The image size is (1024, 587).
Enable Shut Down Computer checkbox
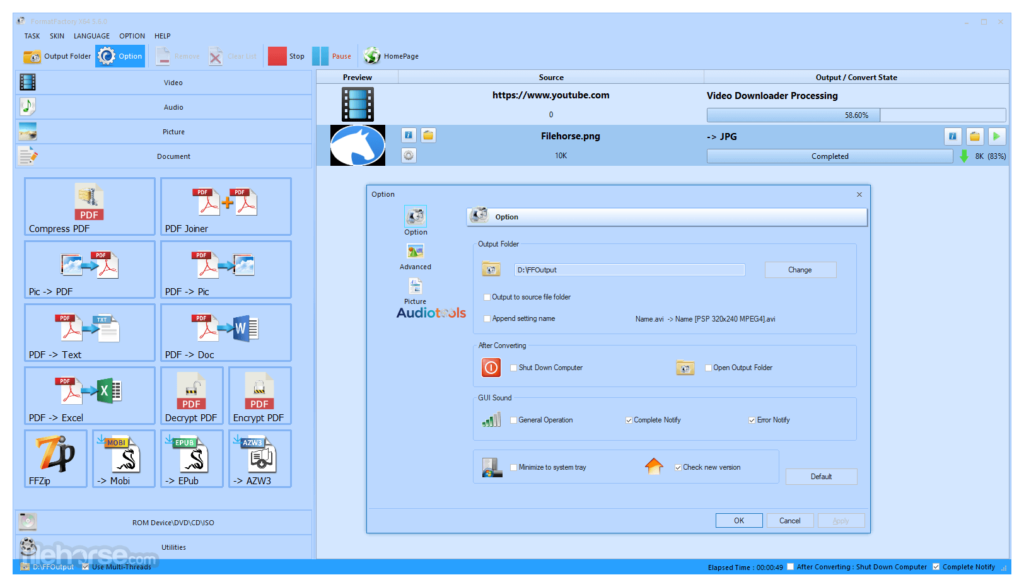tap(514, 368)
